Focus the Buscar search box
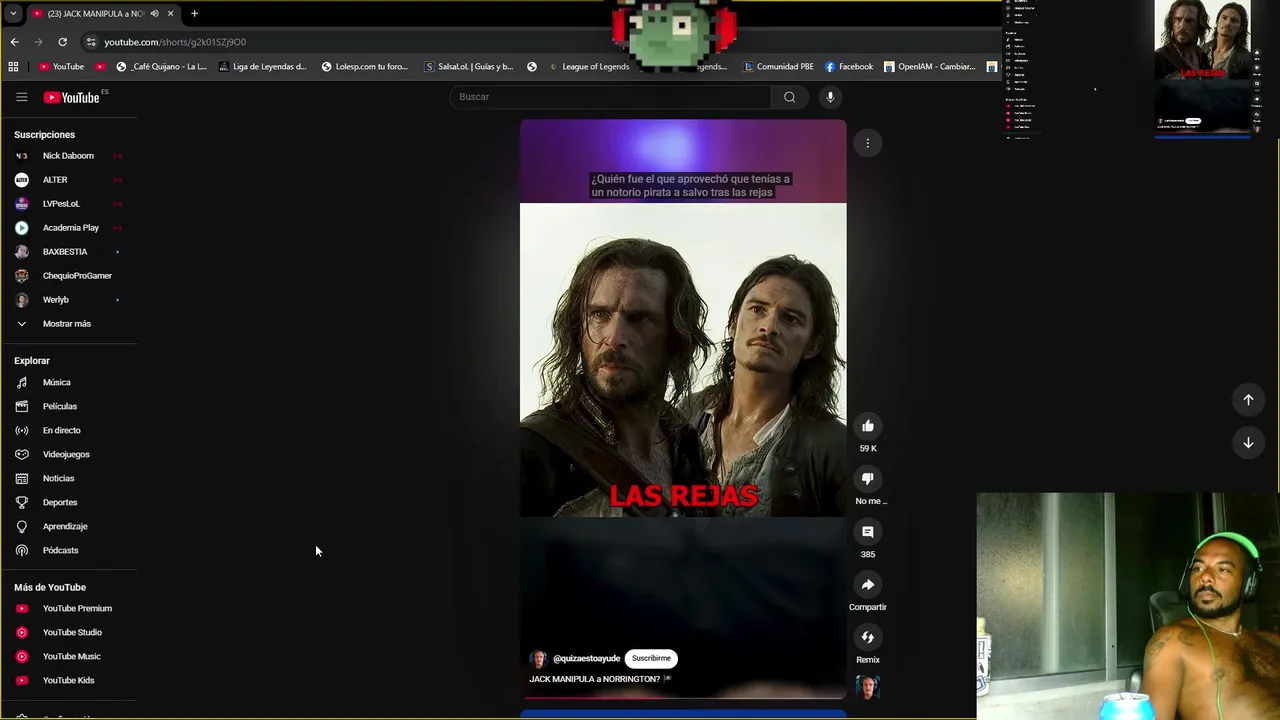Screen dimensions: 1280x720 point(610,97)
